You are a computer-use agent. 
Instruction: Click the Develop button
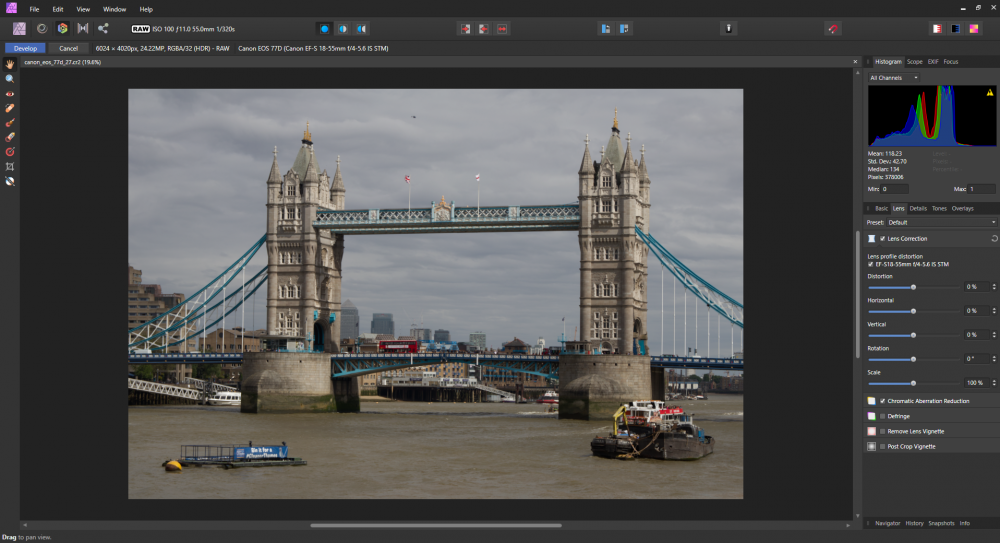[x=25, y=48]
